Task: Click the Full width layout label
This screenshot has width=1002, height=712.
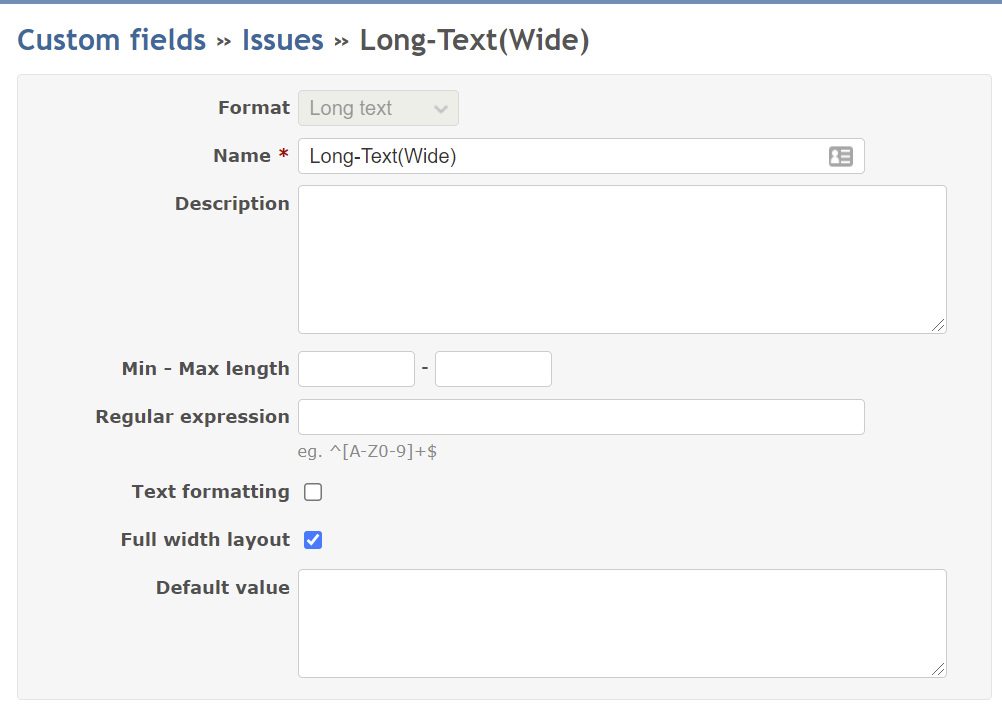Action: click(205, 539)
